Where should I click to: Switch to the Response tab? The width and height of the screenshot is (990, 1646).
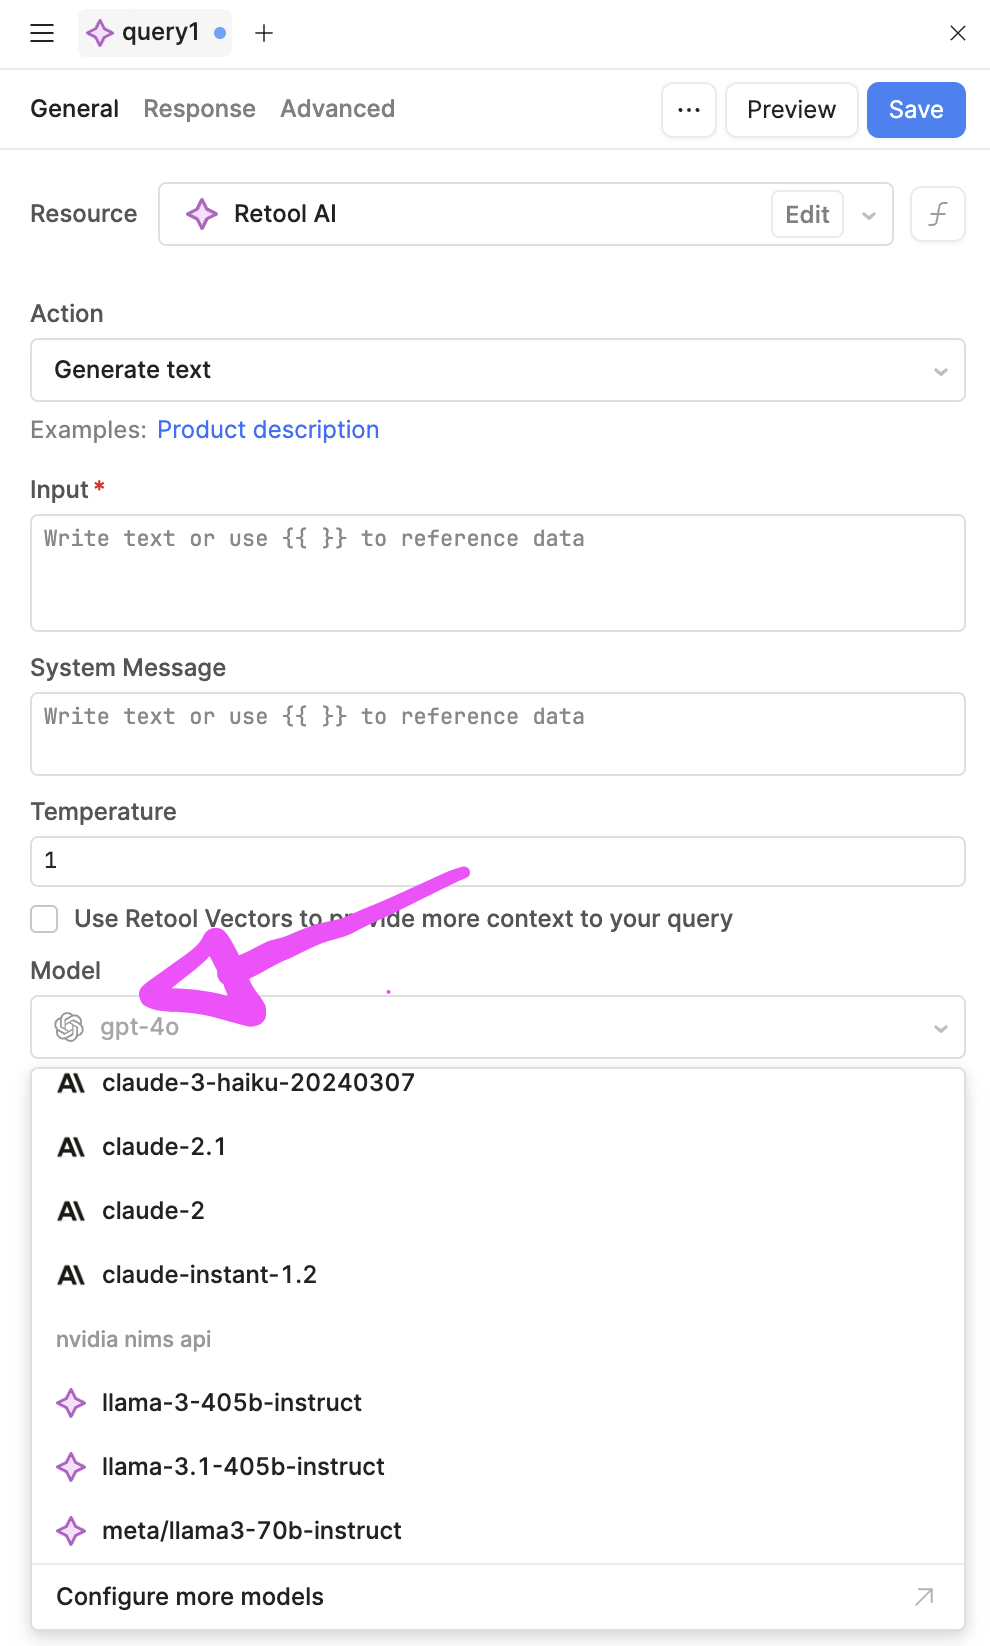pyautogui.click(x=200, y=109)
